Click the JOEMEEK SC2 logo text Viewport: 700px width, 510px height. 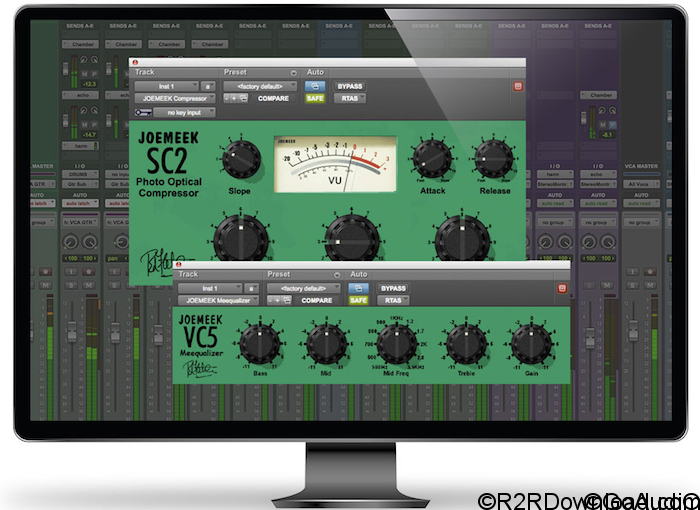tap(168, 153)
